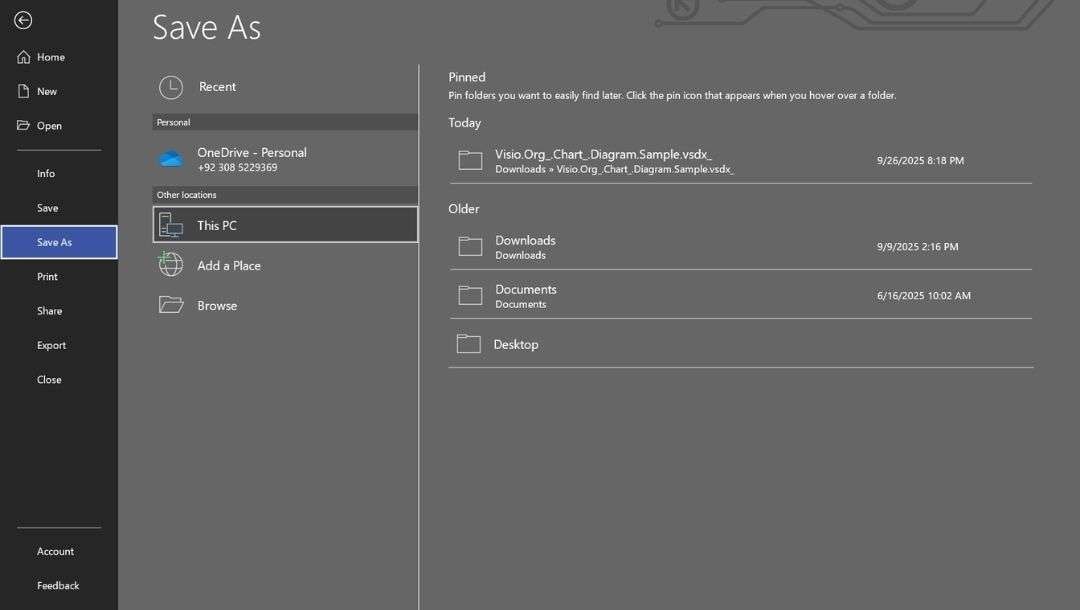Image resolution: width=1080 pixels, height=610 pixels.
Task: Select the Close option in sidebar
Action: tap(48, 379)
